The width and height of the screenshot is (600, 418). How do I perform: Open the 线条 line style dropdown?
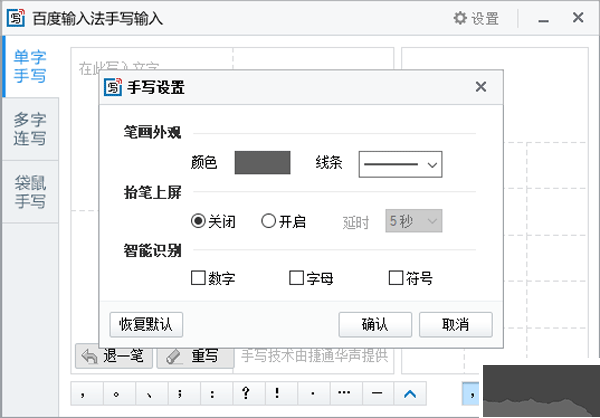(x=400, y=164)
